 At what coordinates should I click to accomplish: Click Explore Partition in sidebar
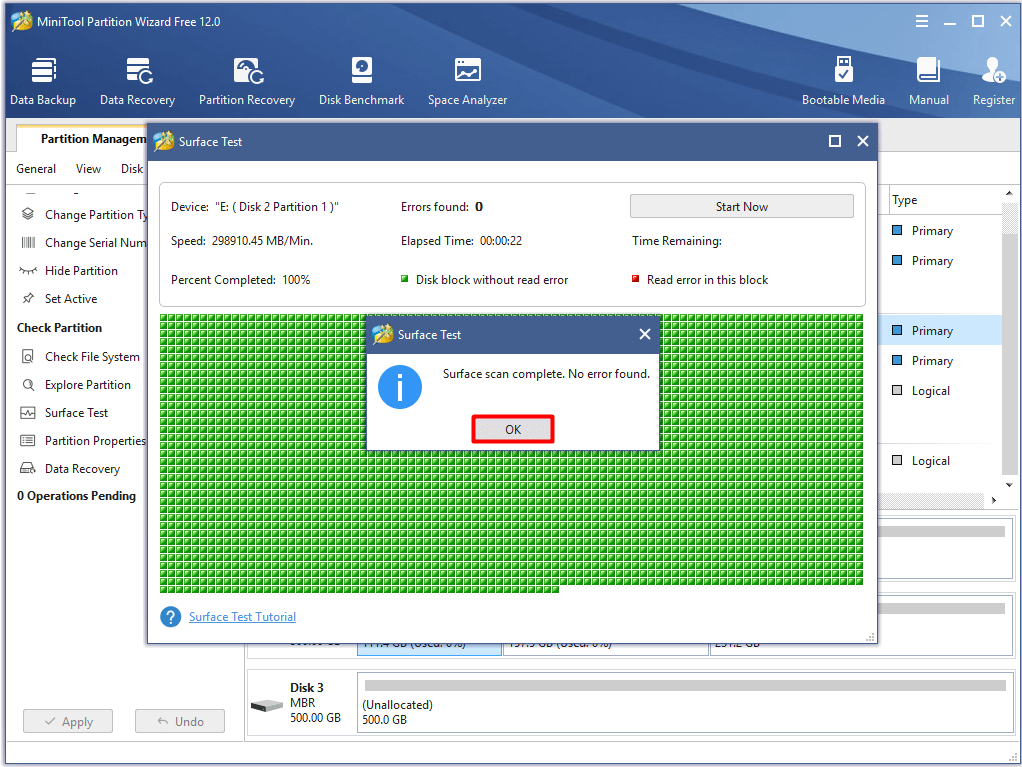point(76,384)
